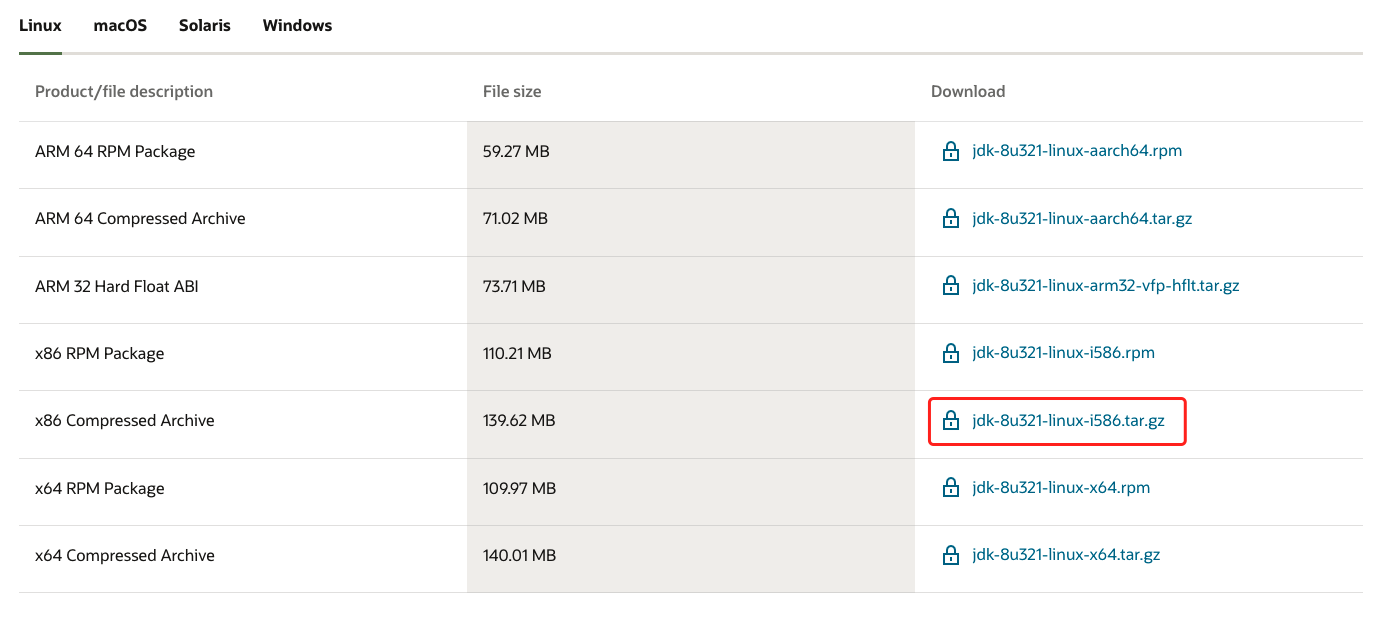1379x638 pixels.
Task: Click lock icon beside jdk-8u321-linux-x64.rpm
Action: tap(951, 489)
